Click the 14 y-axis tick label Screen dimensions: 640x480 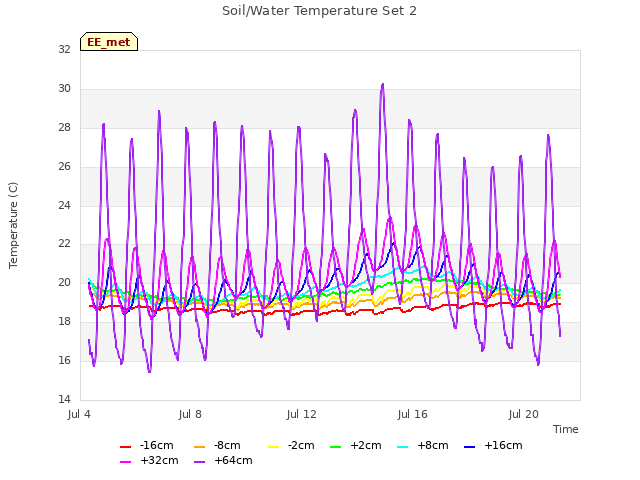click(x=64, y=399)
